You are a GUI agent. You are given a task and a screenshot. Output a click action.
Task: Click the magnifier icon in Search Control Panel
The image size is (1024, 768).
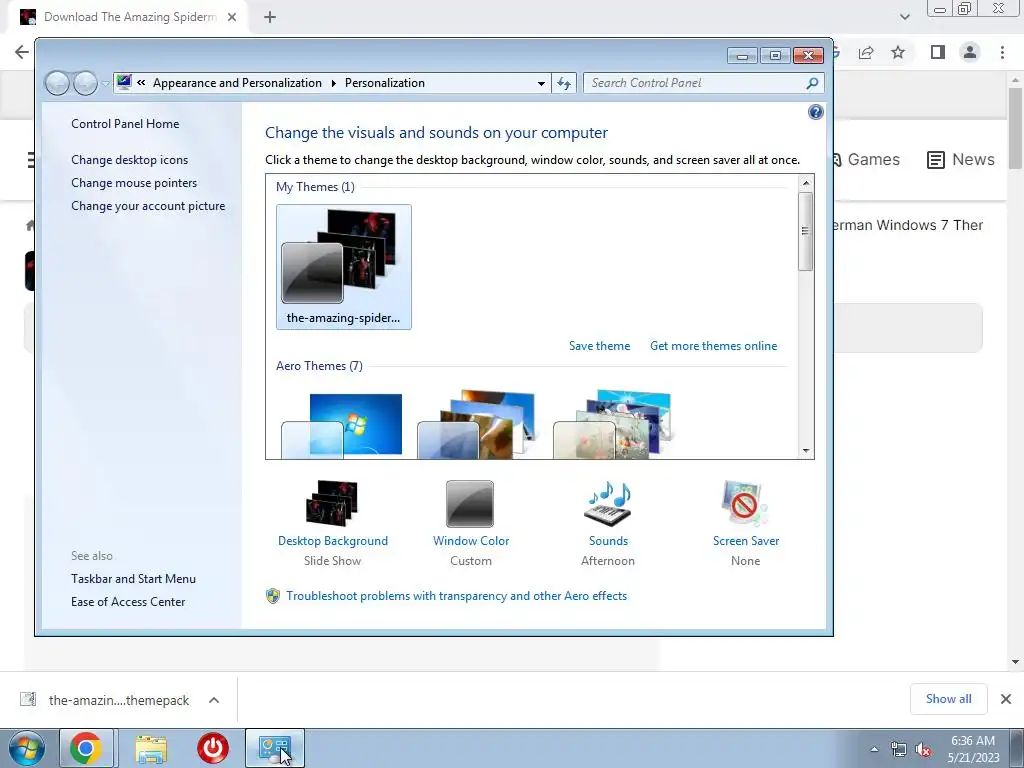pos(812,83)
